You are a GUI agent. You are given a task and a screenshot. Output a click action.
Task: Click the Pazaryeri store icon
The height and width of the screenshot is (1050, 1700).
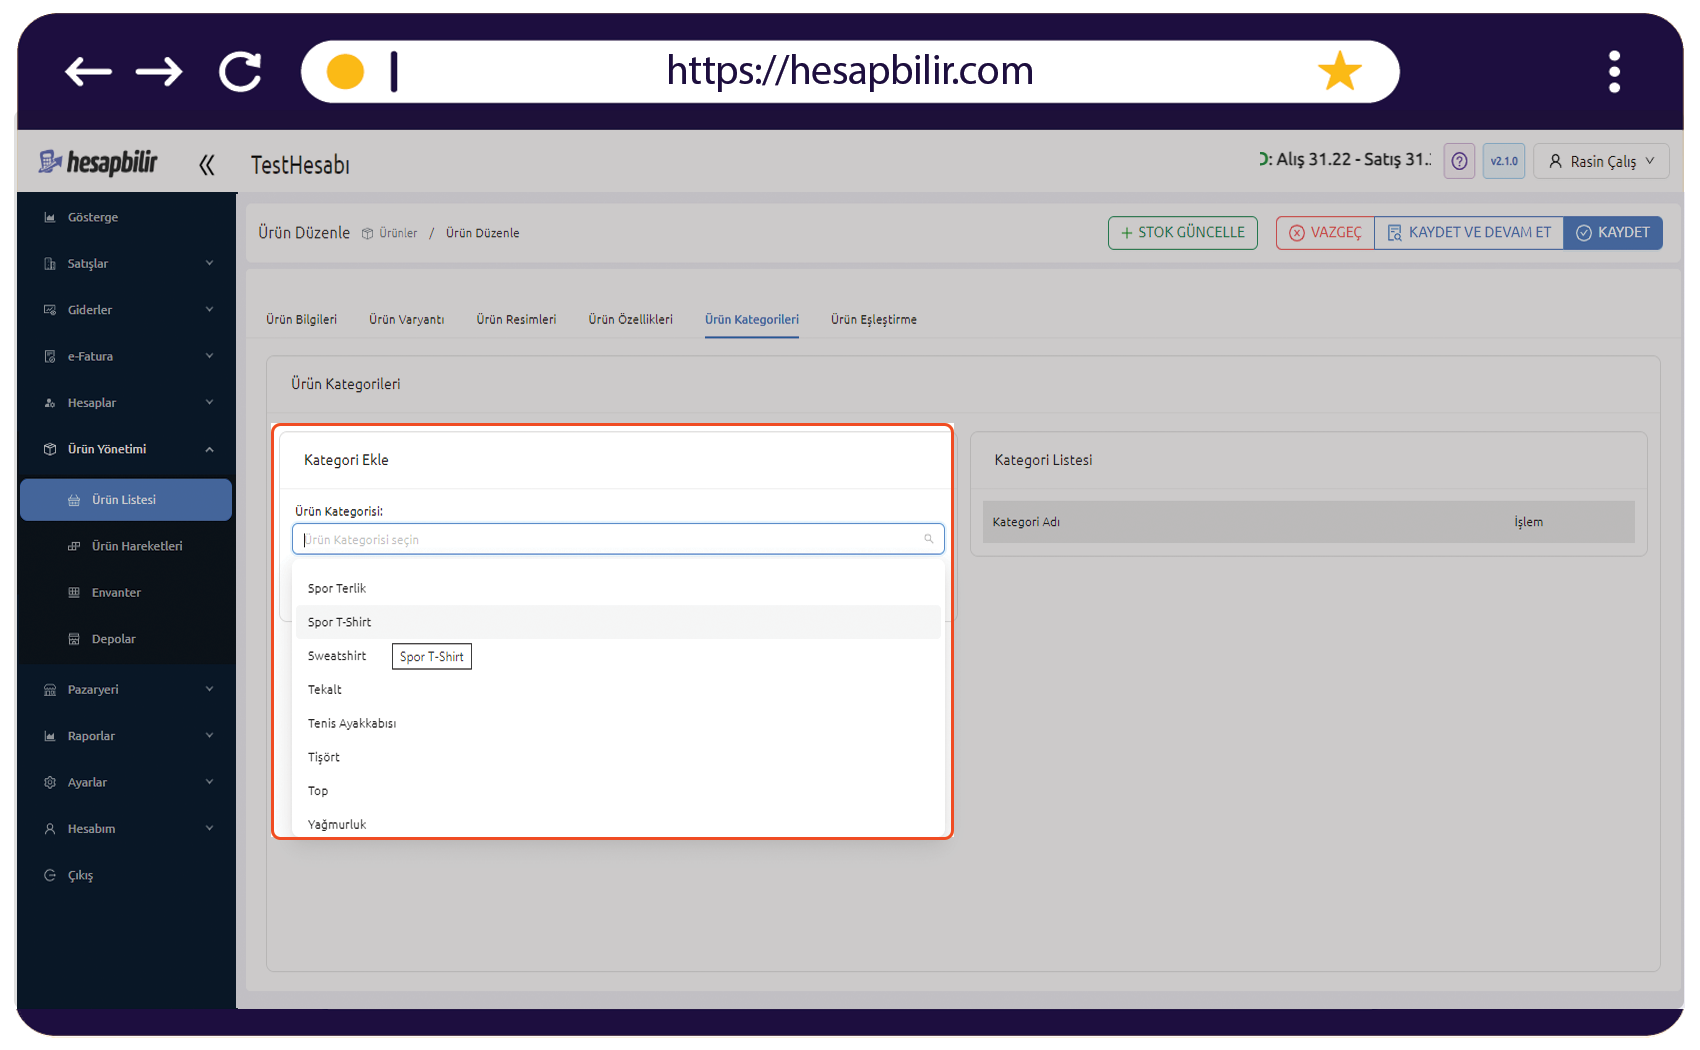(x=50, y=690)
